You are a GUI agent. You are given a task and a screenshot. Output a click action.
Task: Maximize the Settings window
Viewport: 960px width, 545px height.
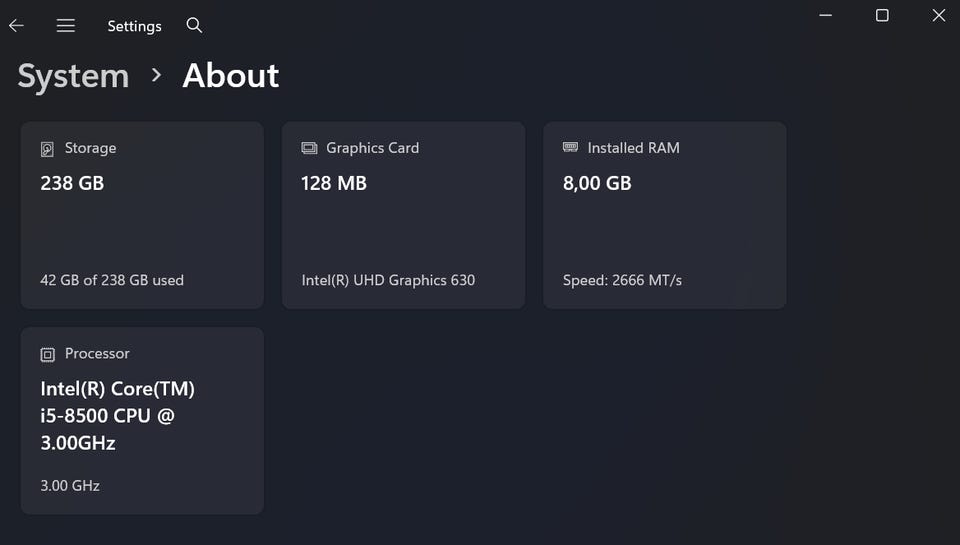[x=882, y=15]
